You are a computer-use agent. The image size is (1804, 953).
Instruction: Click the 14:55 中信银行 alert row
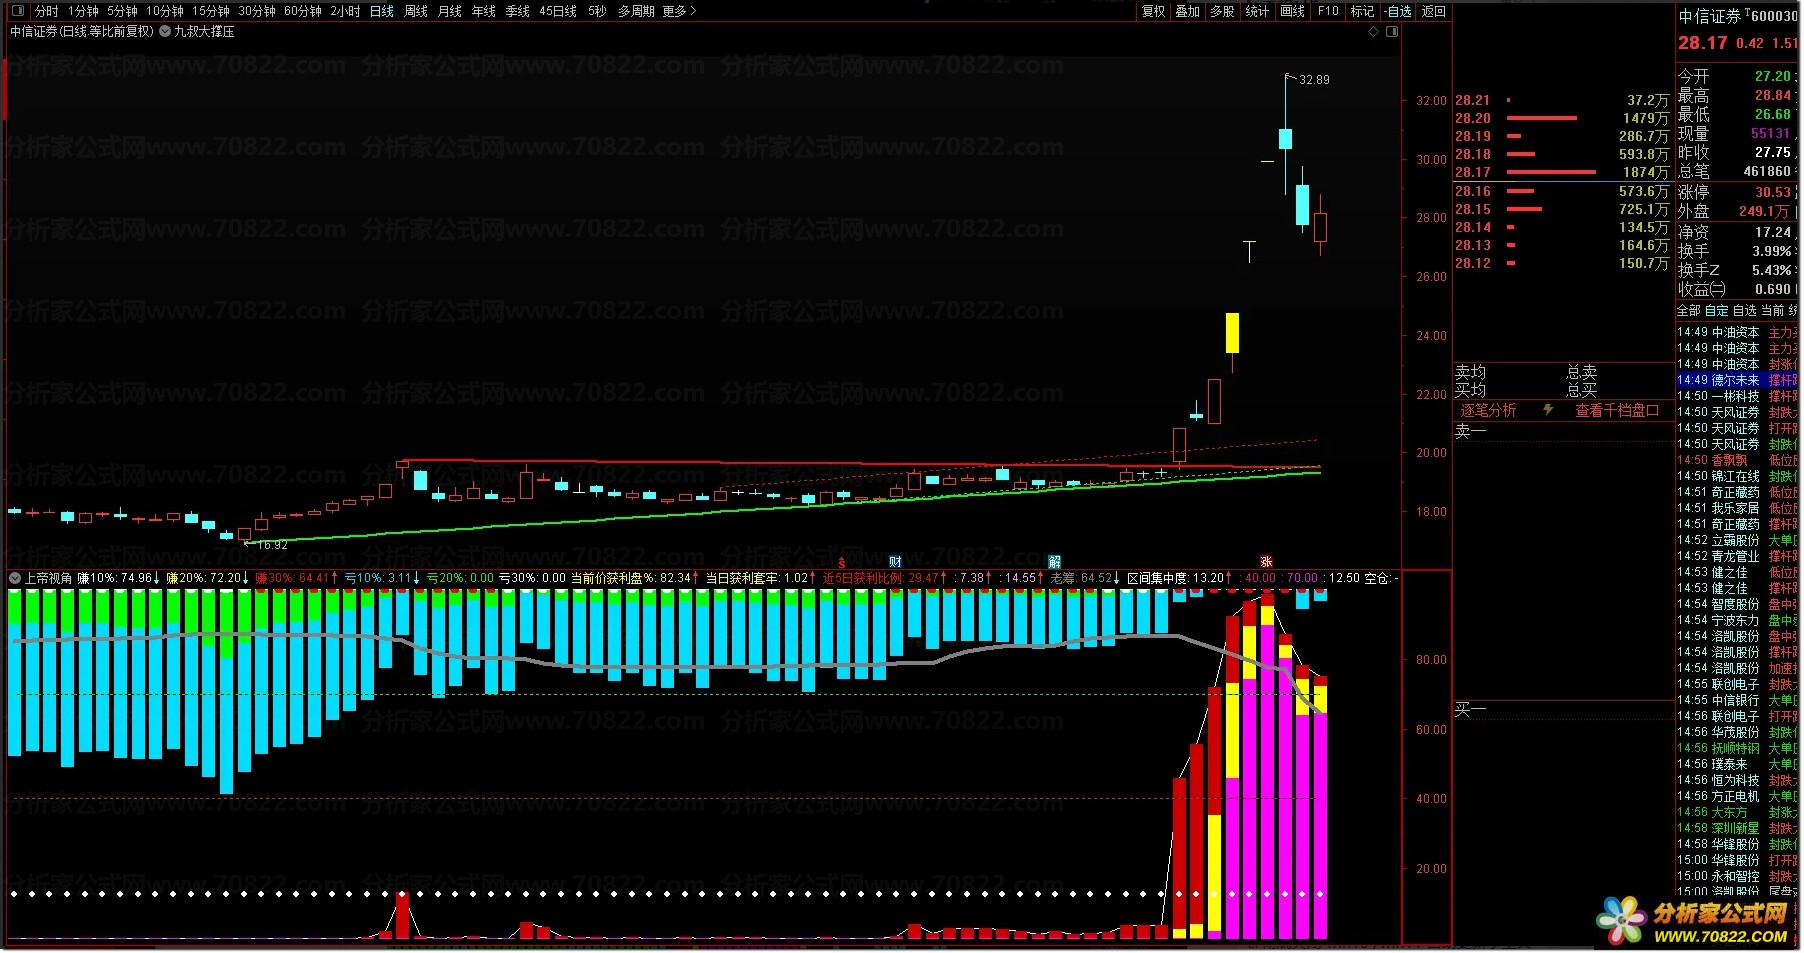click(x=1737, y=700)
